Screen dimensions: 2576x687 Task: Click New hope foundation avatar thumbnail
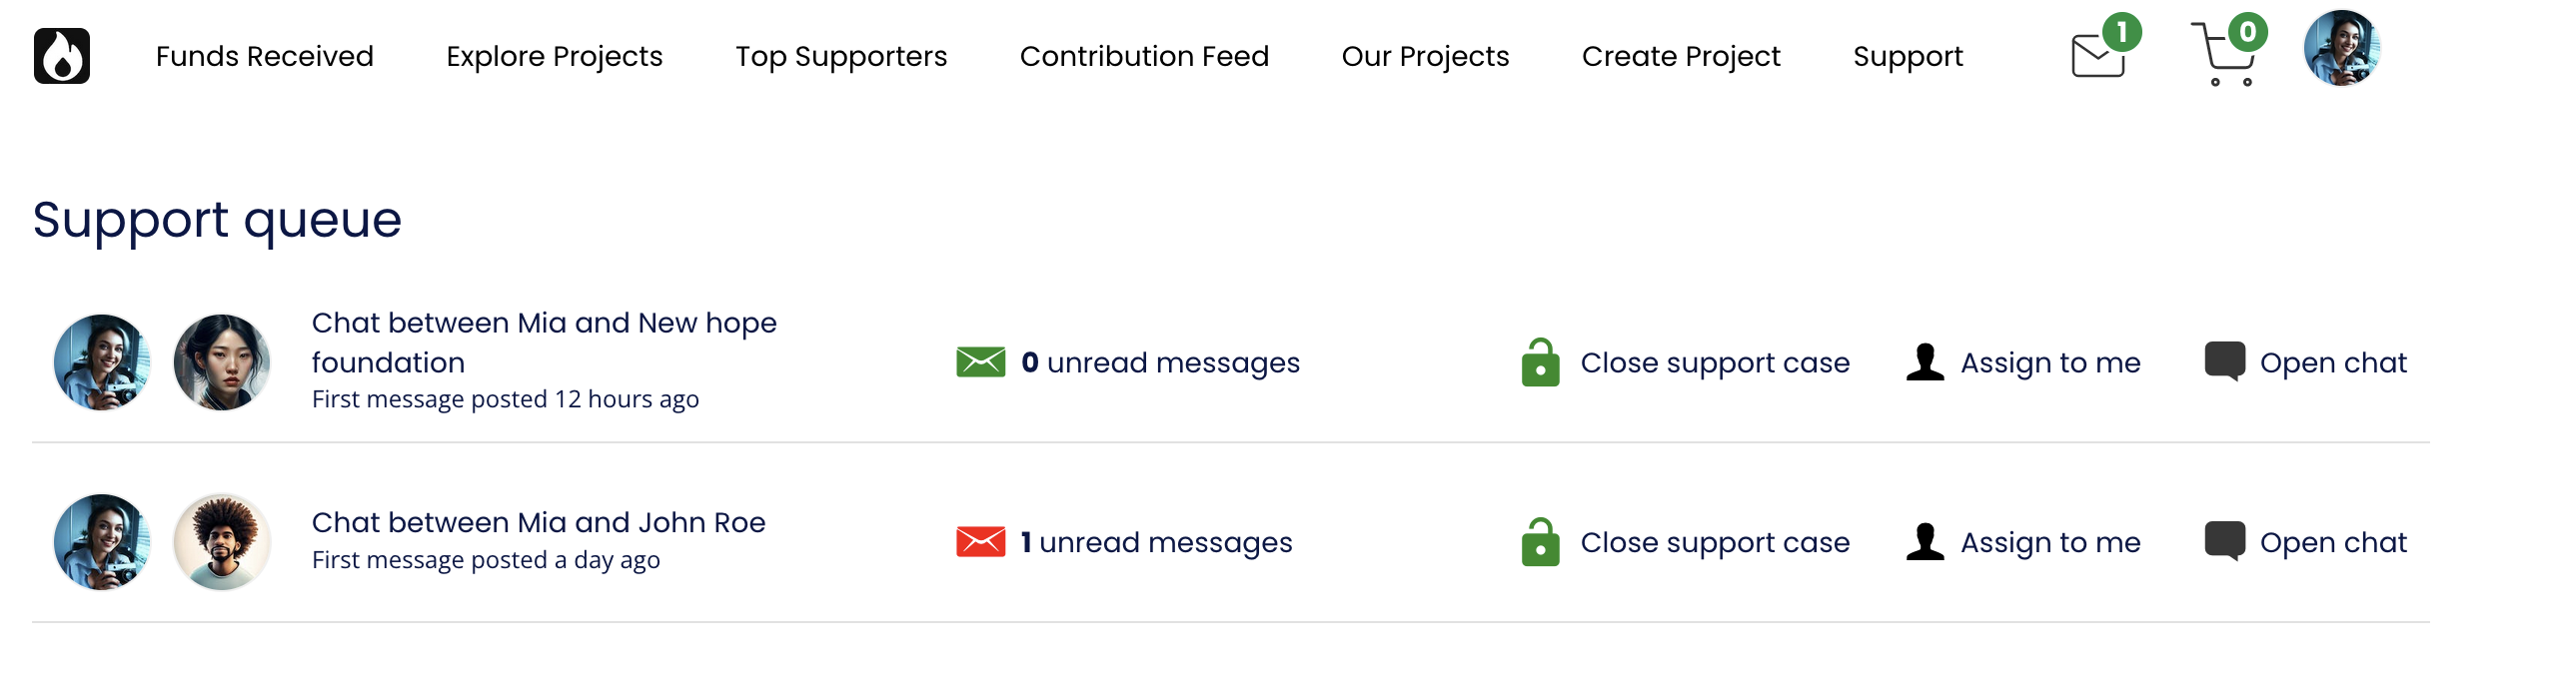click(222, 362)
